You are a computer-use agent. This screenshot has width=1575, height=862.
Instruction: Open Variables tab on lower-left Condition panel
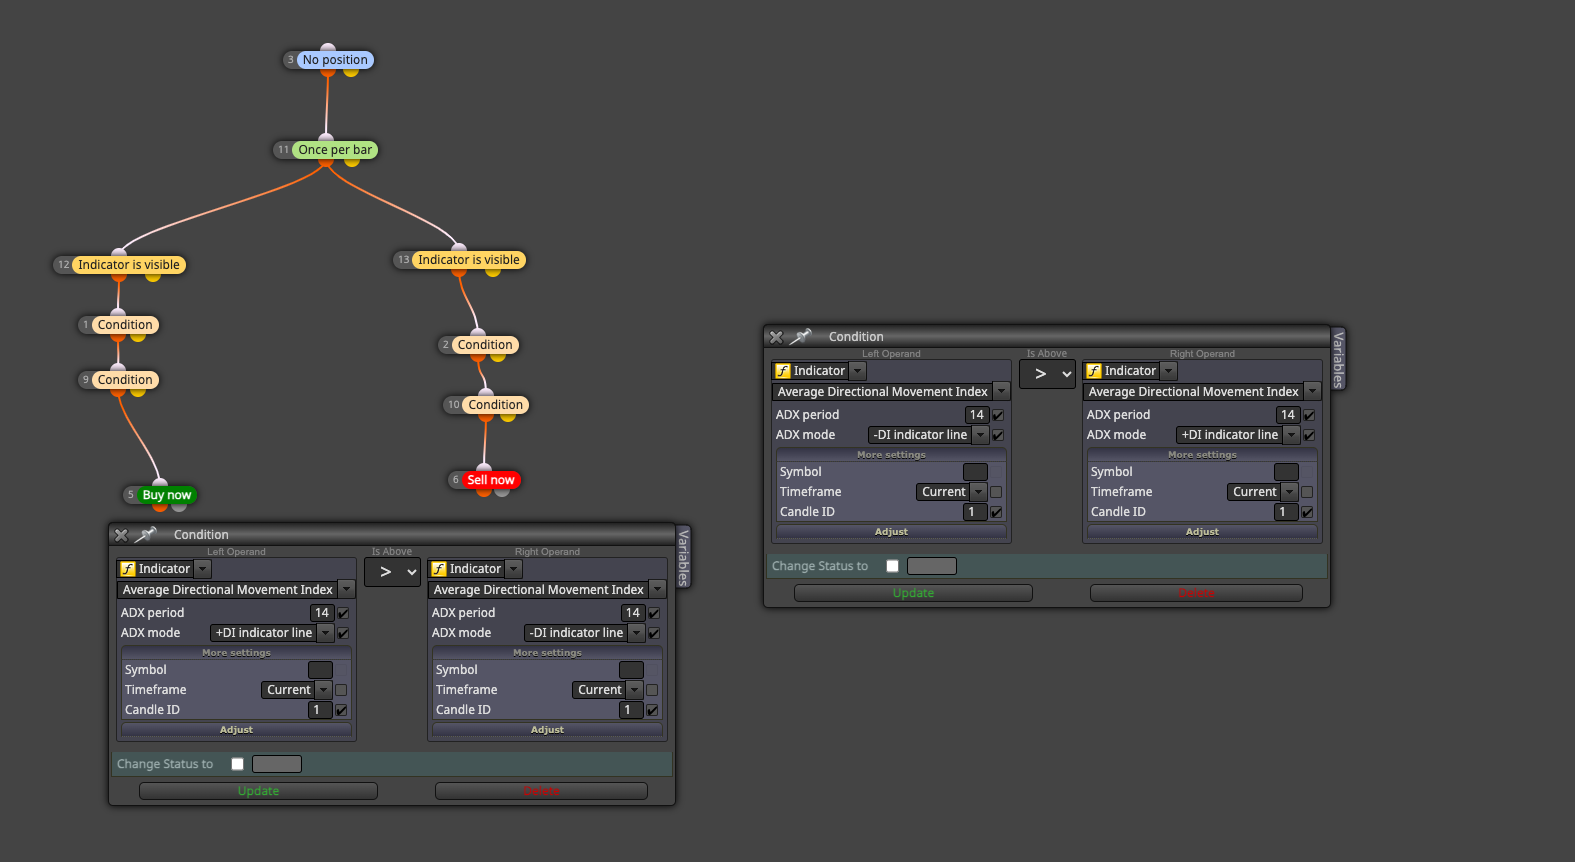pyautogui.click(x=683, y=557)
